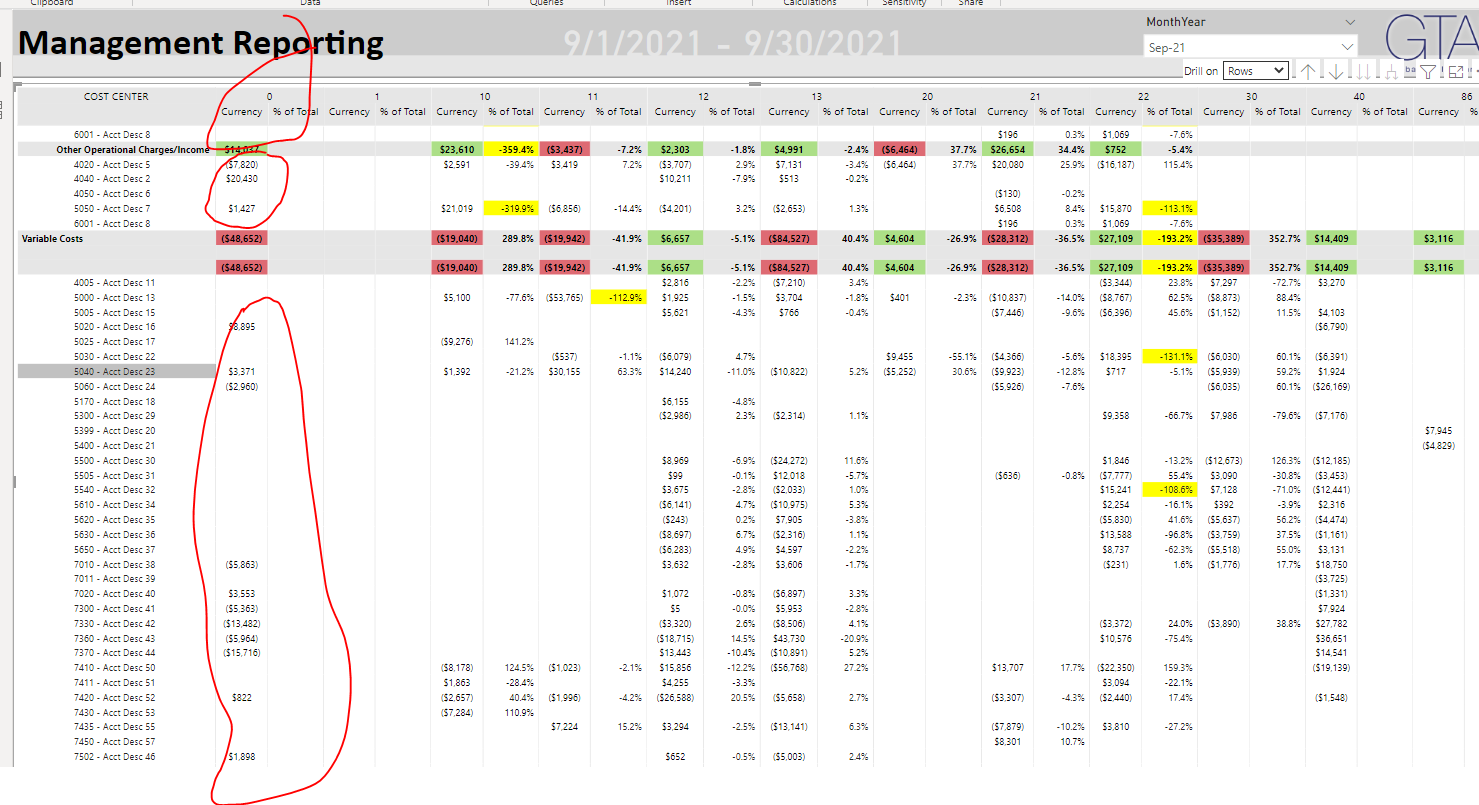Select row 5000 - Acct Desc 13

[x=115, y=298]
